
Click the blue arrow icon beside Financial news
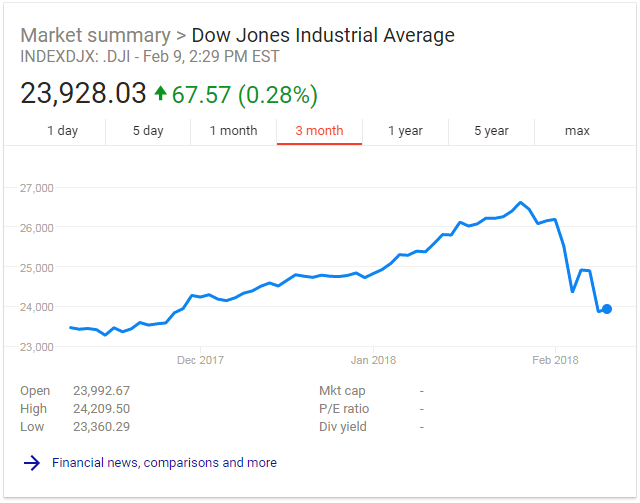32,463
